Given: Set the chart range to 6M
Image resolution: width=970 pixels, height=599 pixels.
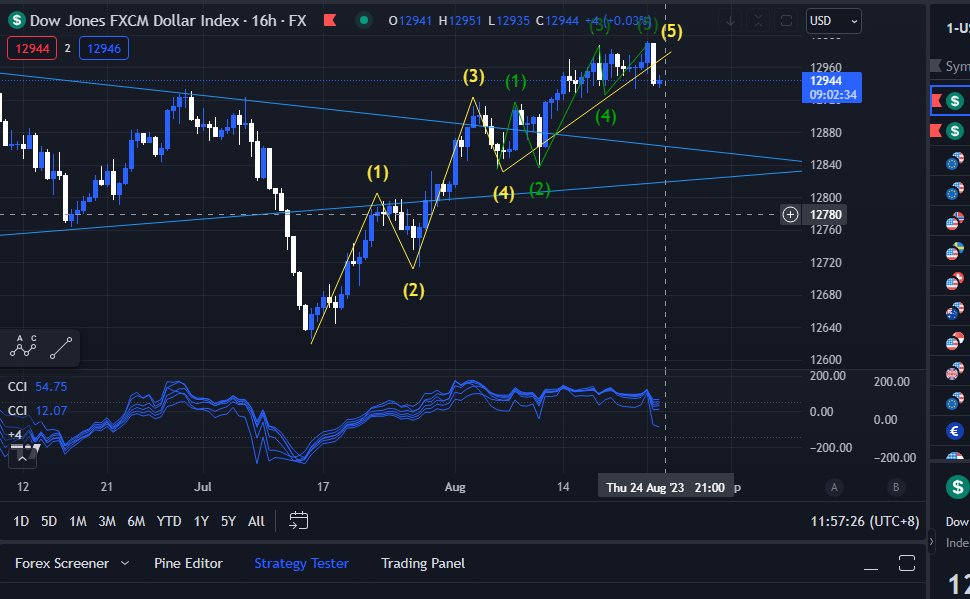Looking at the screenshot, I should click(x=136, y=521).
